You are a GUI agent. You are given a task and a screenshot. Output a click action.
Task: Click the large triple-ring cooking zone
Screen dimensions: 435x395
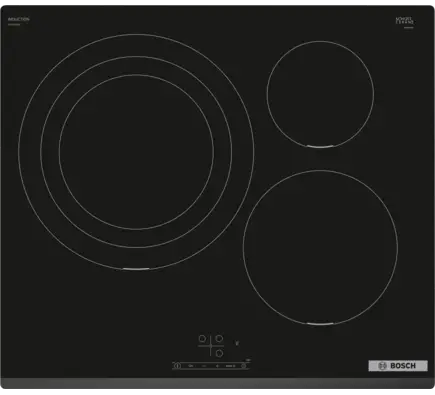(x=136, y=152)
